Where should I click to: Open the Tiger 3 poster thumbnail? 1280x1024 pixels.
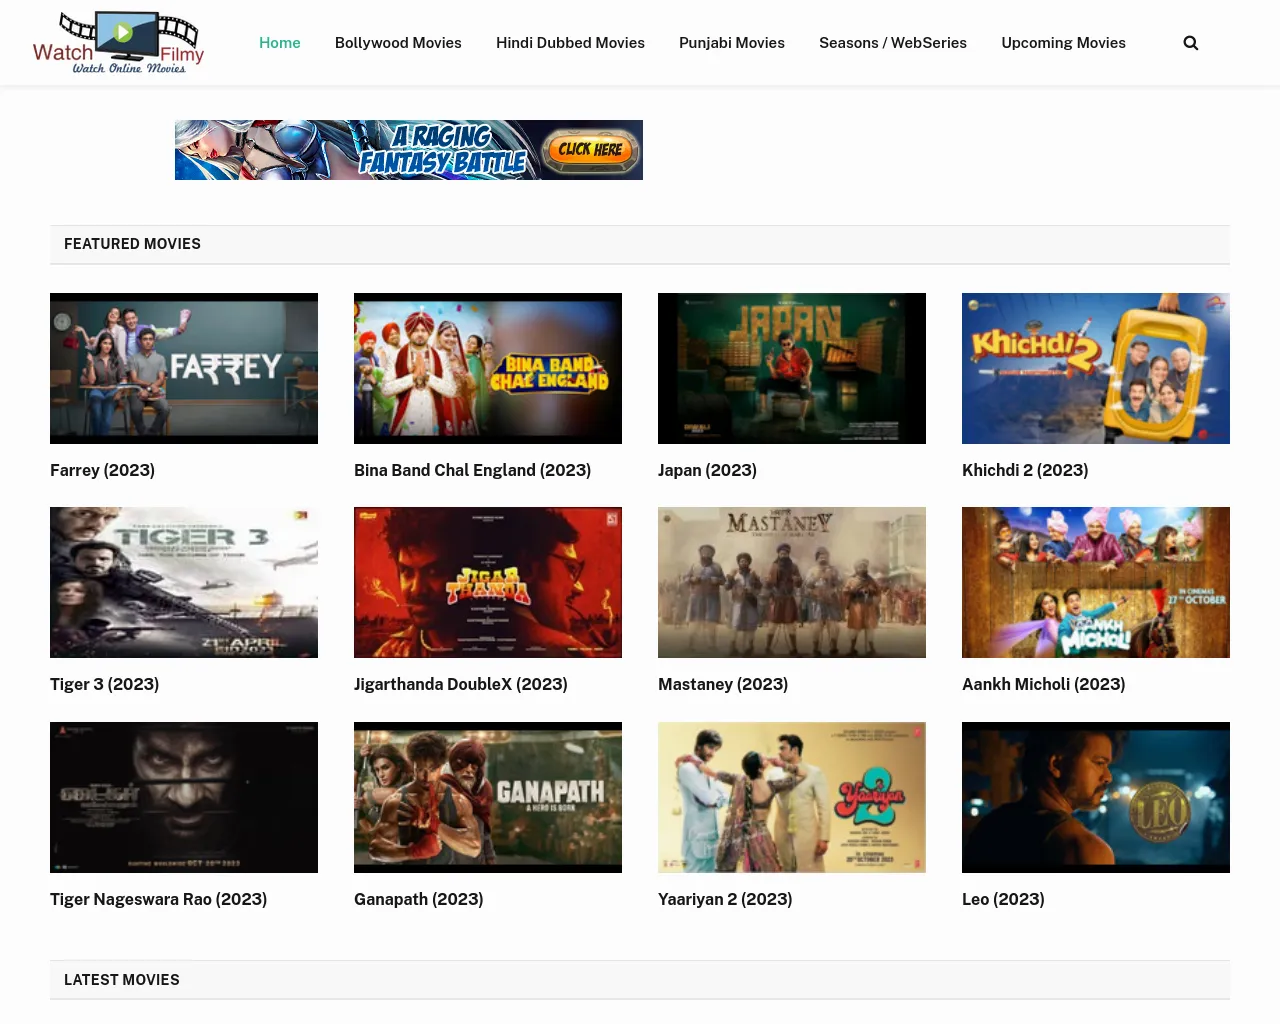tap(184, 582)
